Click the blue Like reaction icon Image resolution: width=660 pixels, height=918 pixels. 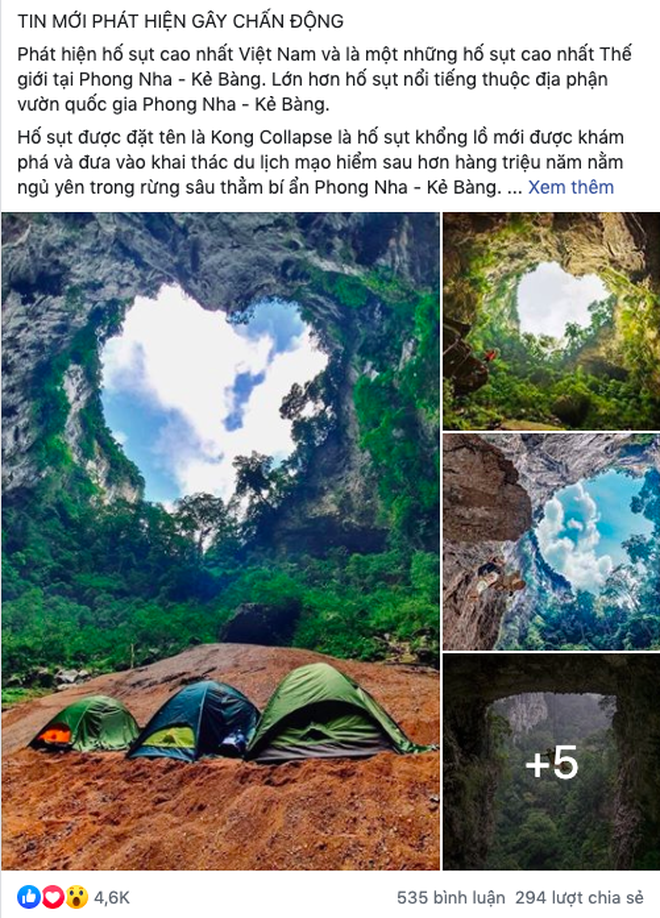click(x=29, y=897)
